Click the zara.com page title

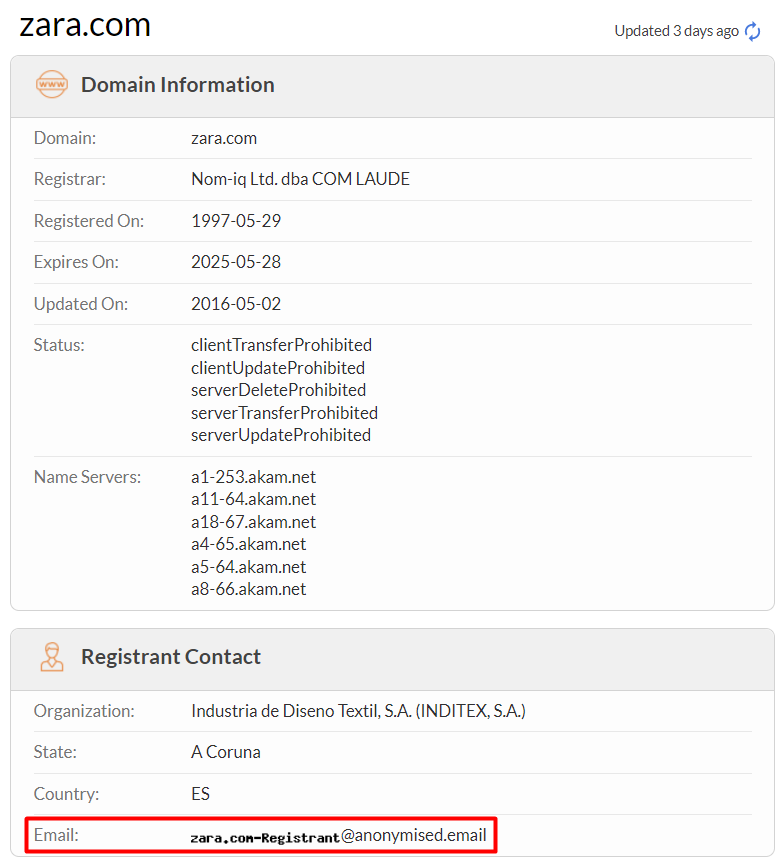click(85, 25)
